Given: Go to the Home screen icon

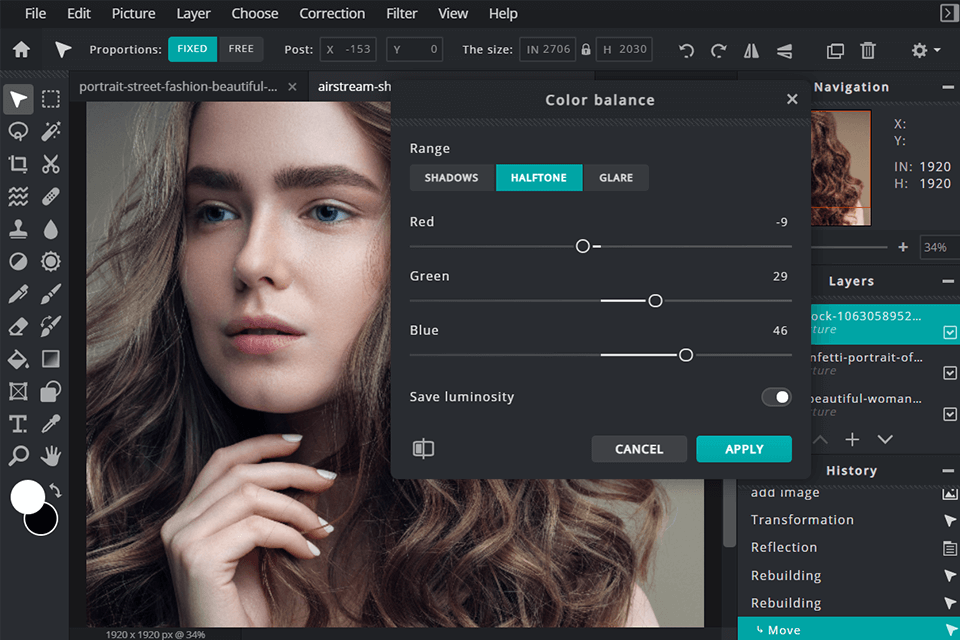Looking at the screenshot, I should (x=21, y=50).
